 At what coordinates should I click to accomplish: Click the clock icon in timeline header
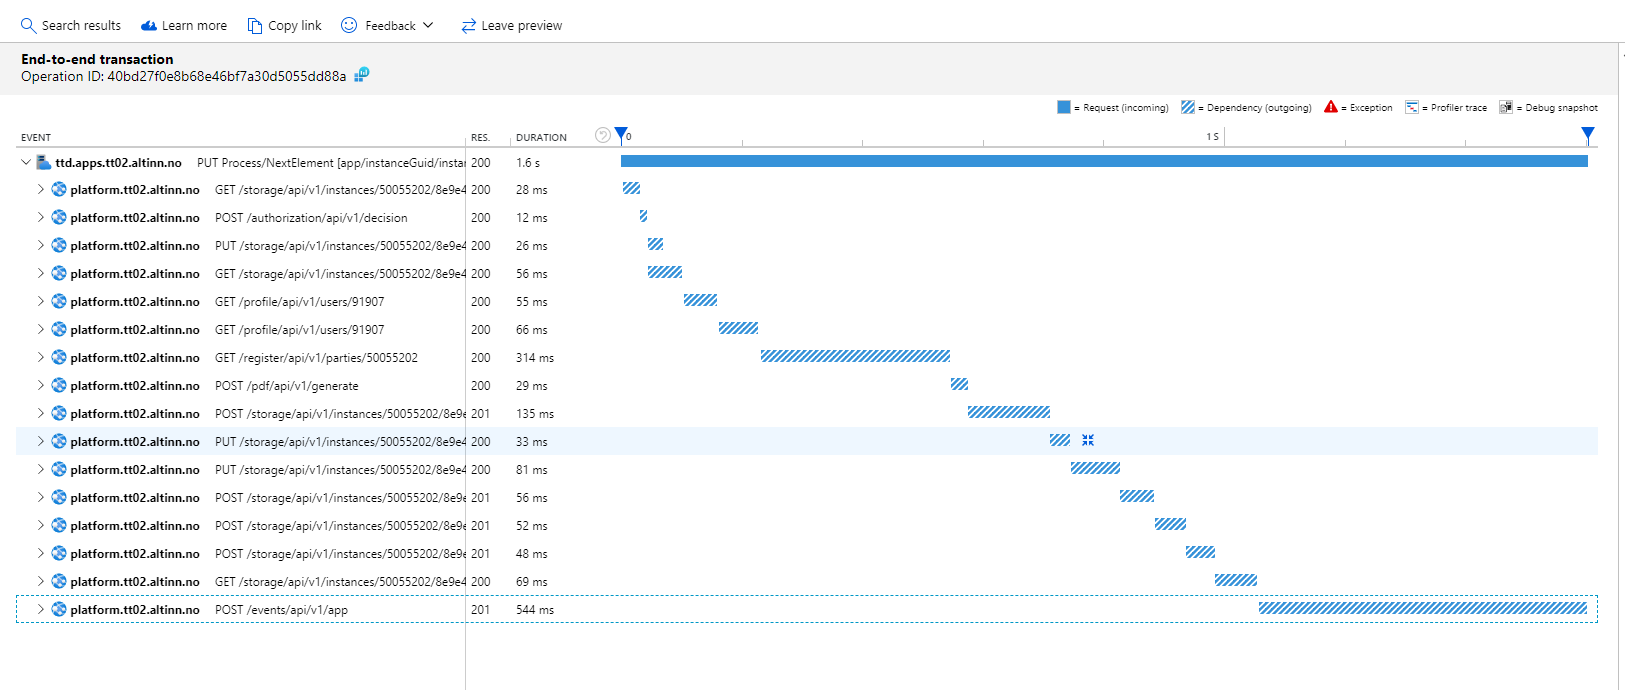(x=602, y=135)
